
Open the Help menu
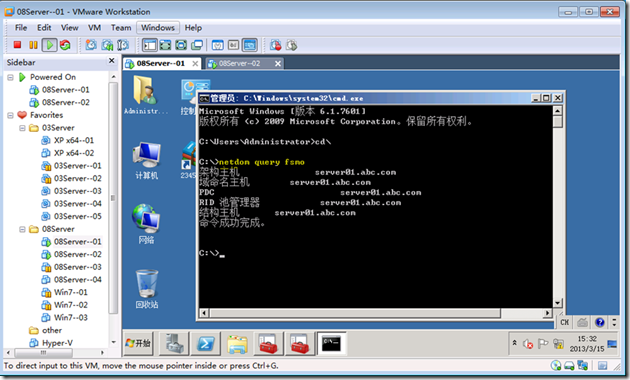pos(193,28)
